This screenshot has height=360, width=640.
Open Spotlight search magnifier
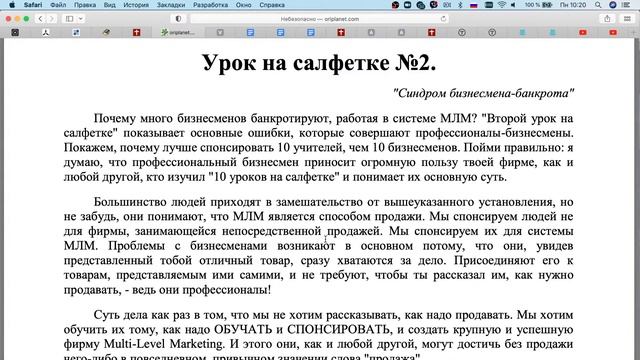coord(598,5)
